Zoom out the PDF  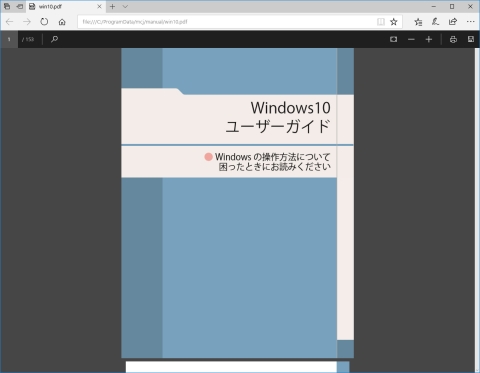[x=411, y=39]
